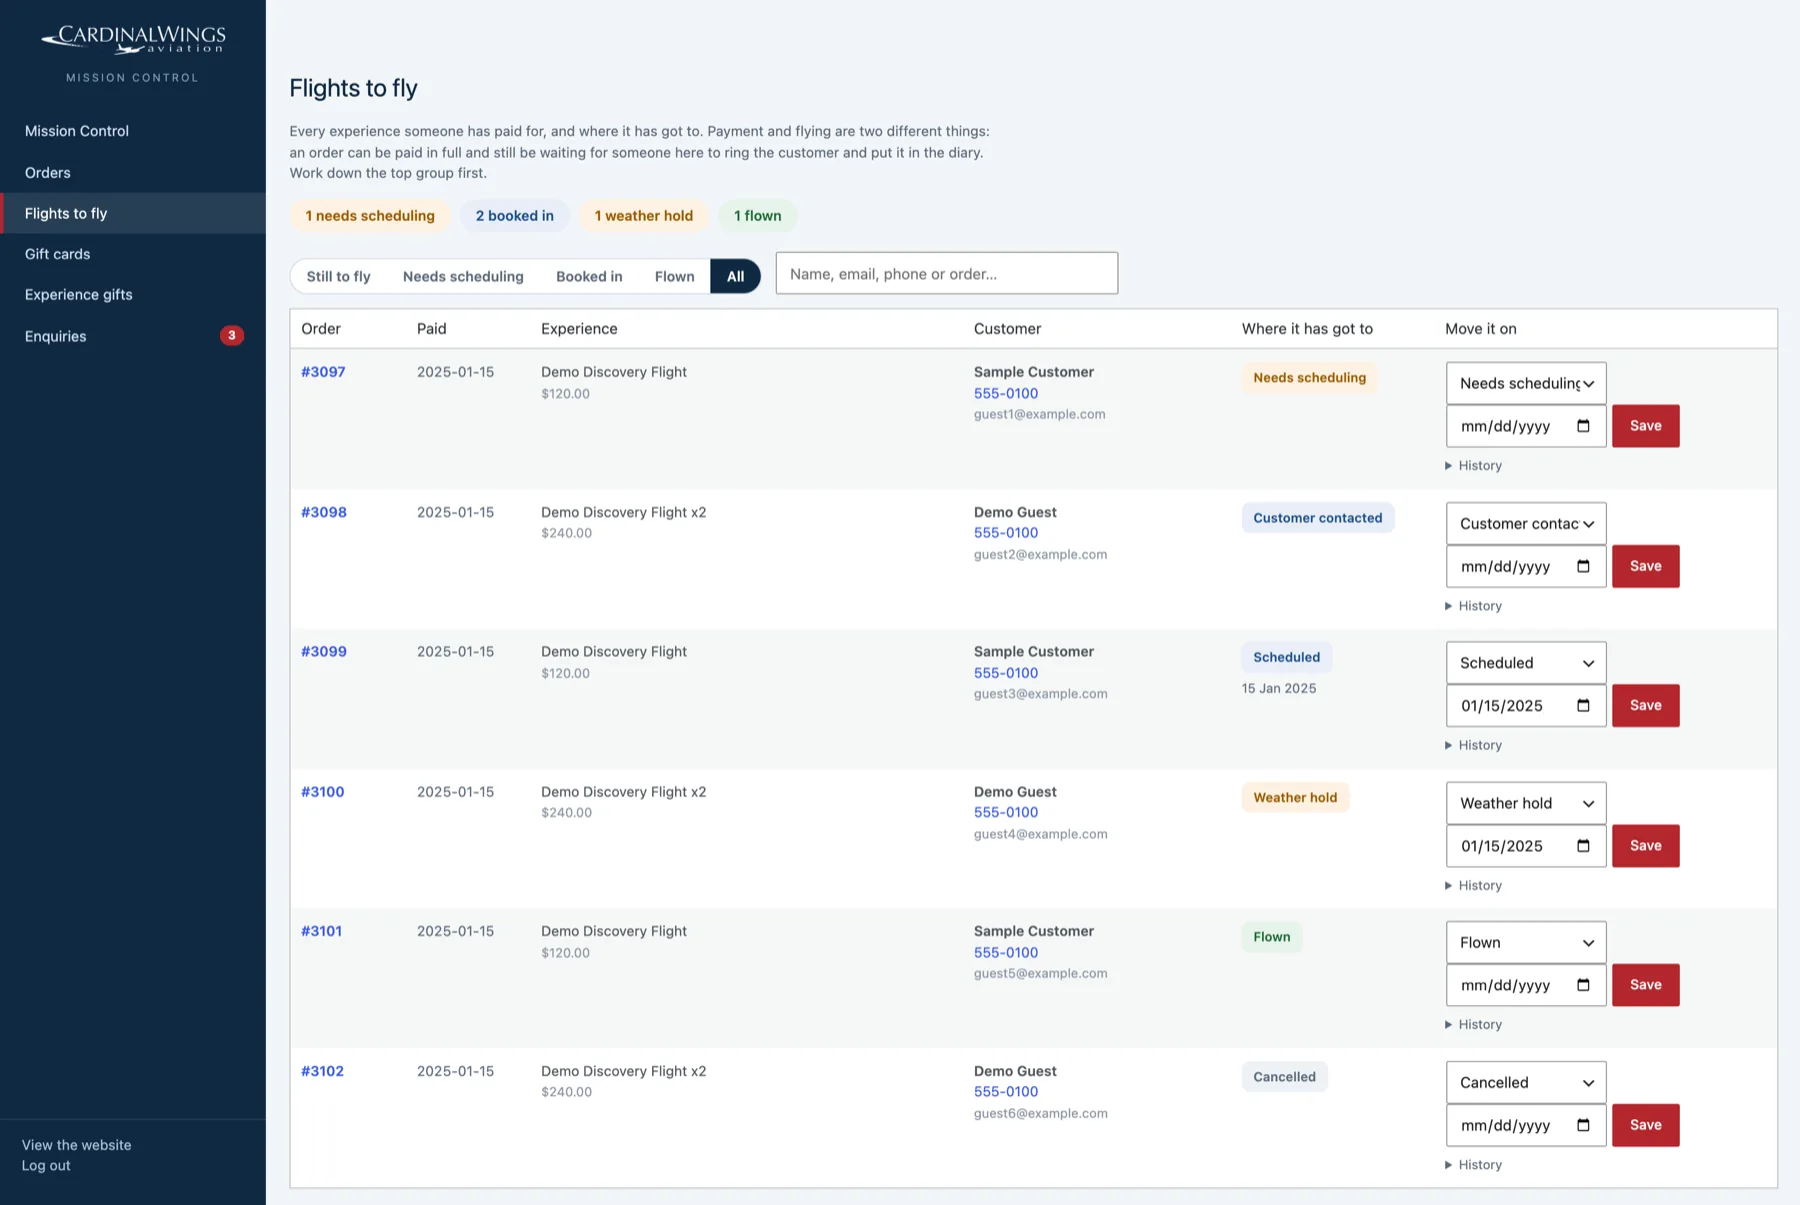
Task: Expand History for order #3100
Action: pos(1473,885)
